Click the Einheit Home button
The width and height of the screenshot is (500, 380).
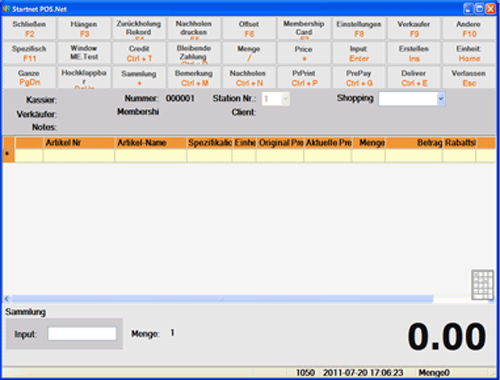[469, 53]
